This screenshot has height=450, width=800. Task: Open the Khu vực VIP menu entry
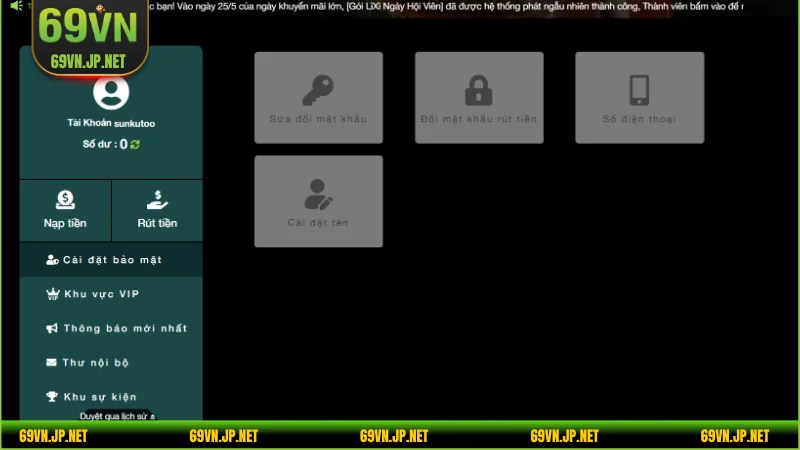pos(101,294)
